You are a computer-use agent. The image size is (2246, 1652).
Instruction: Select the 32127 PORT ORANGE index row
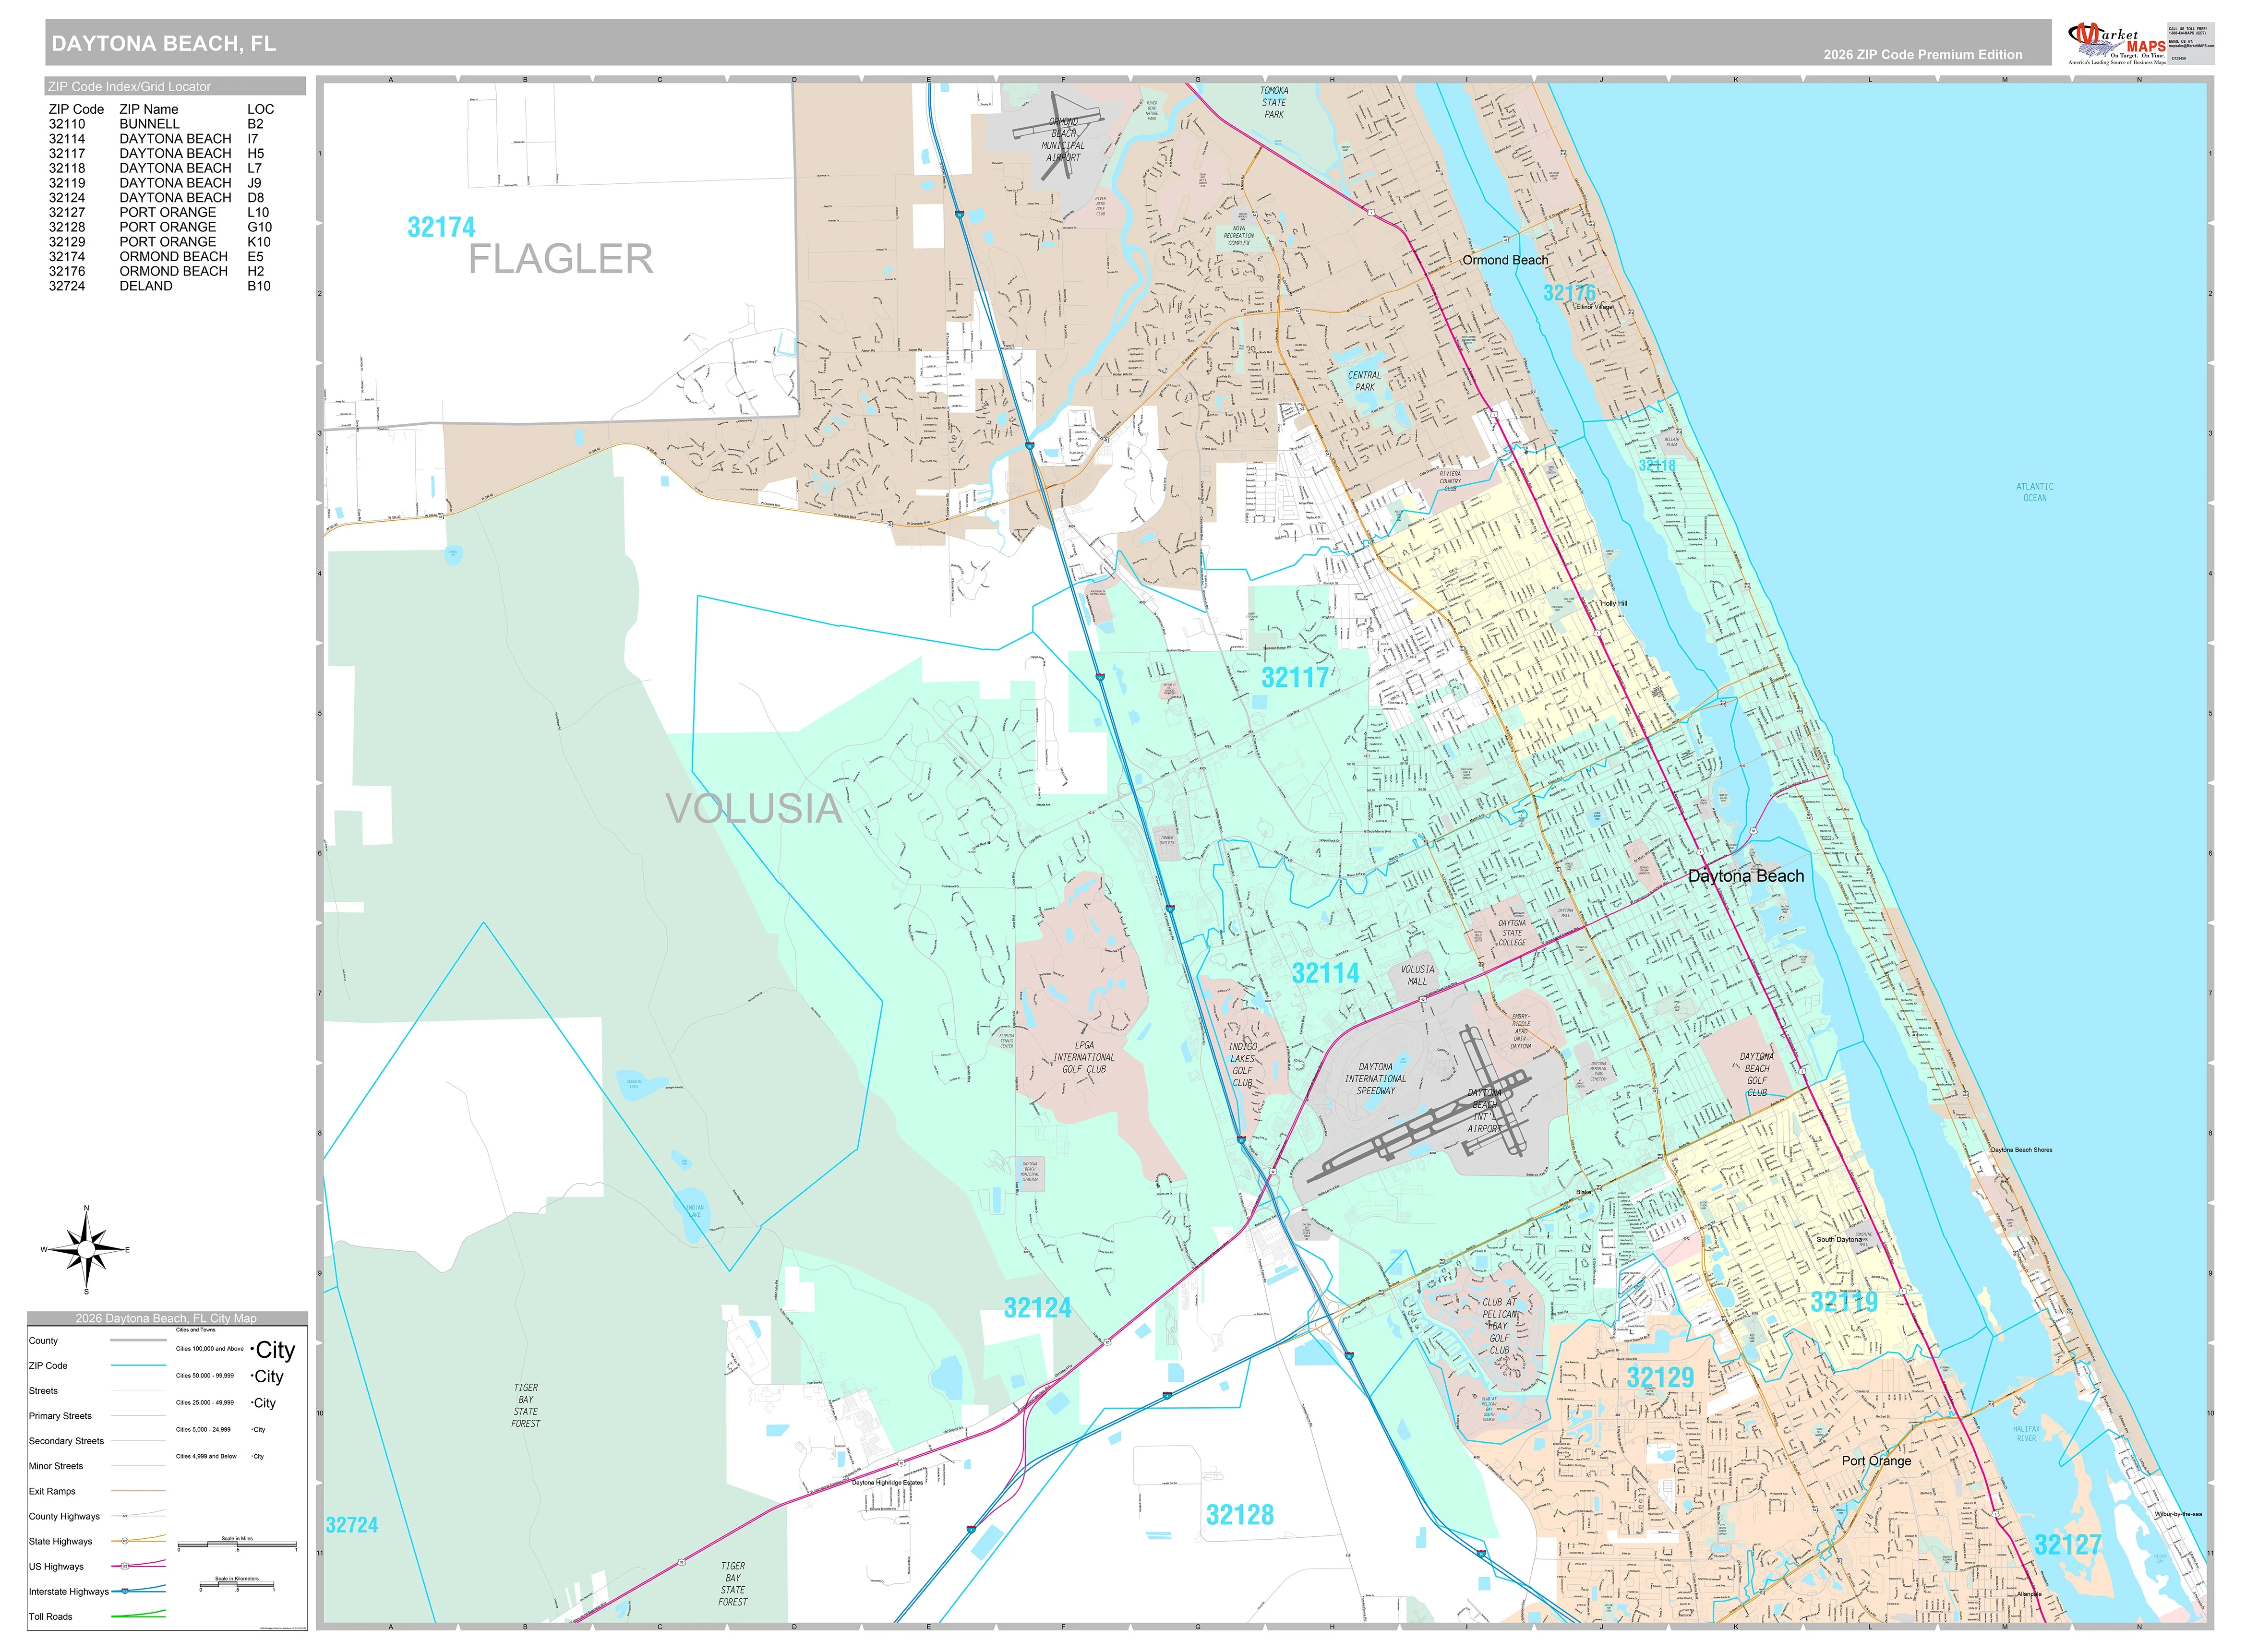click(x=160, y=212)
